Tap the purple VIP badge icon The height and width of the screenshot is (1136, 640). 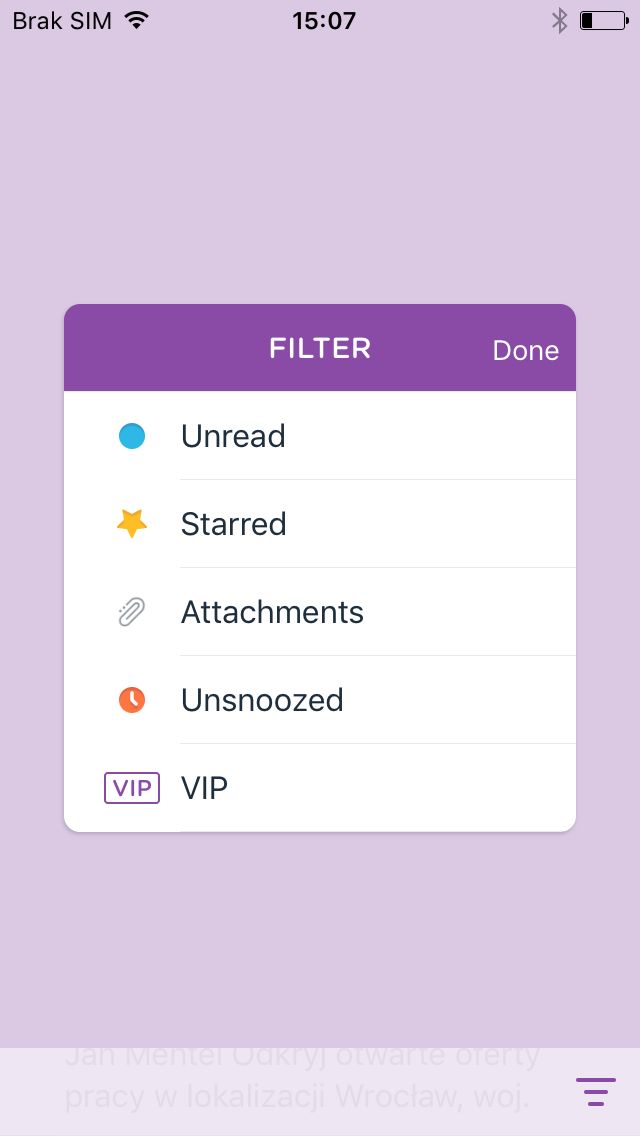tap(132, 788)
